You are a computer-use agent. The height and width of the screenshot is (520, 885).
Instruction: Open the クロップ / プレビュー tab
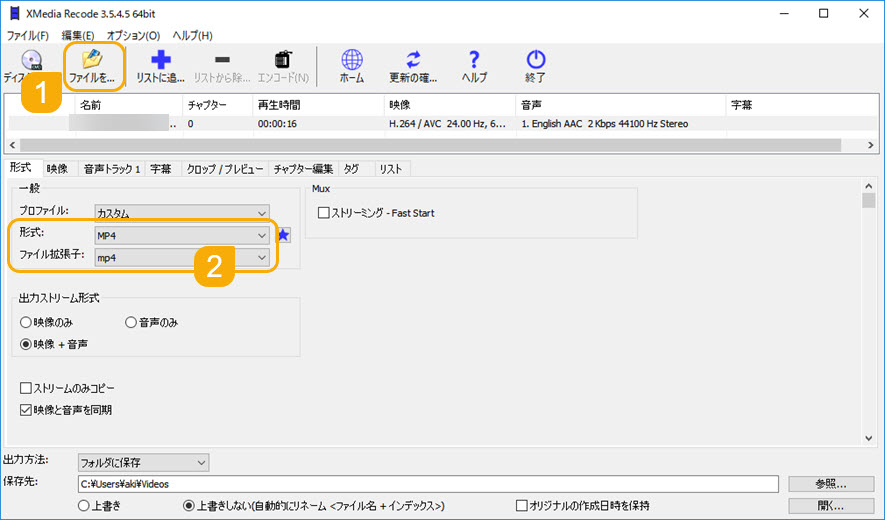[225, 169]
